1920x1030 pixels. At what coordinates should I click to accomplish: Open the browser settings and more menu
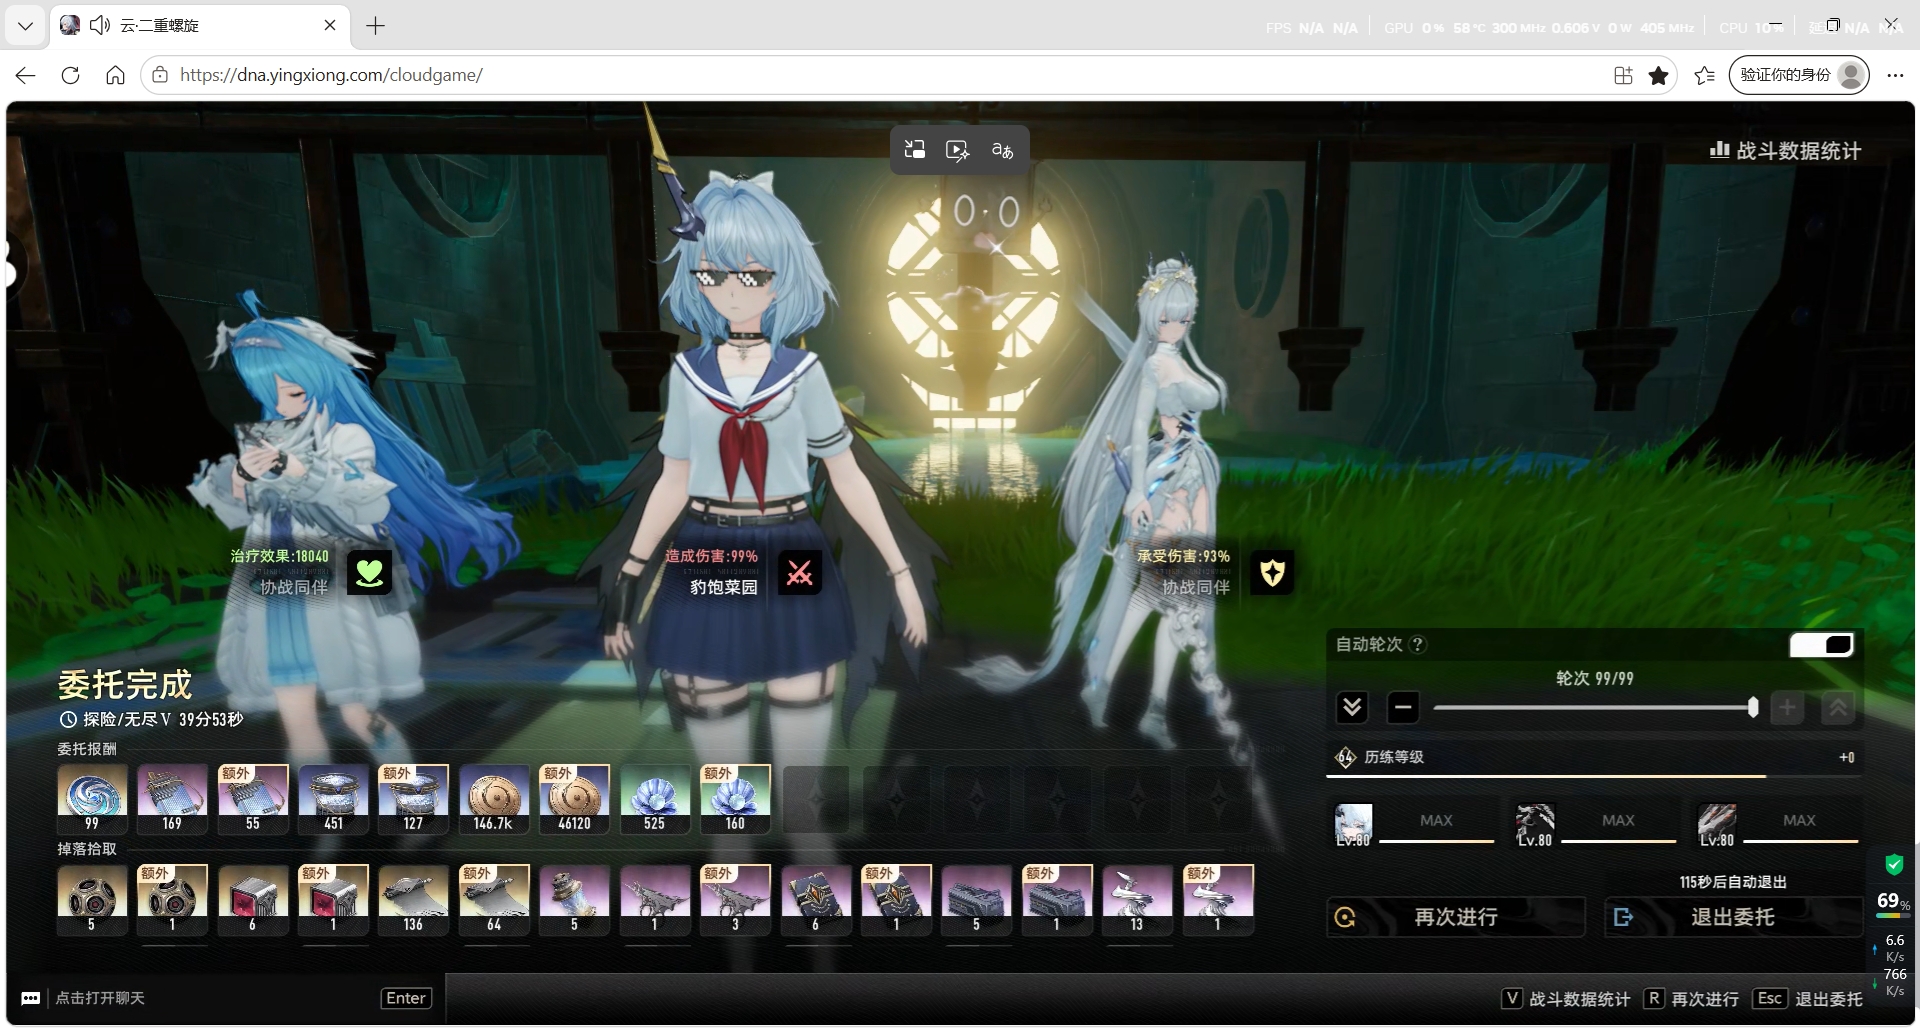click(x=1895, y=75)
